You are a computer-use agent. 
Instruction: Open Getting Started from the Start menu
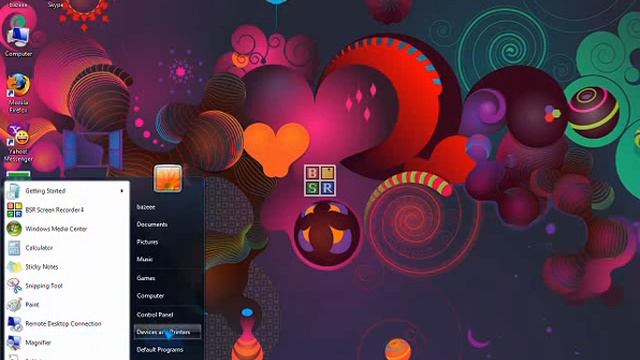pyautogui.click(x=66, y=191)
